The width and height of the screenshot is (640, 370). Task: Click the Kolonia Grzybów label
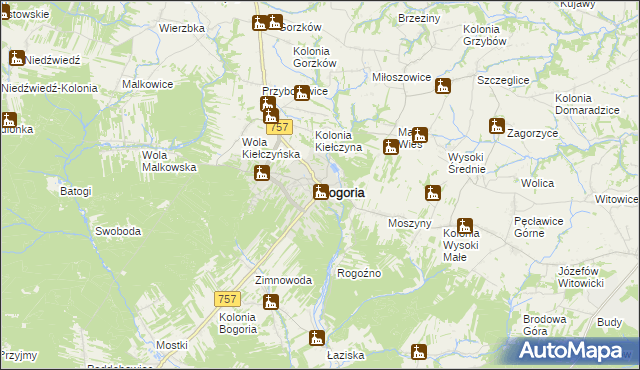[484, 35]
